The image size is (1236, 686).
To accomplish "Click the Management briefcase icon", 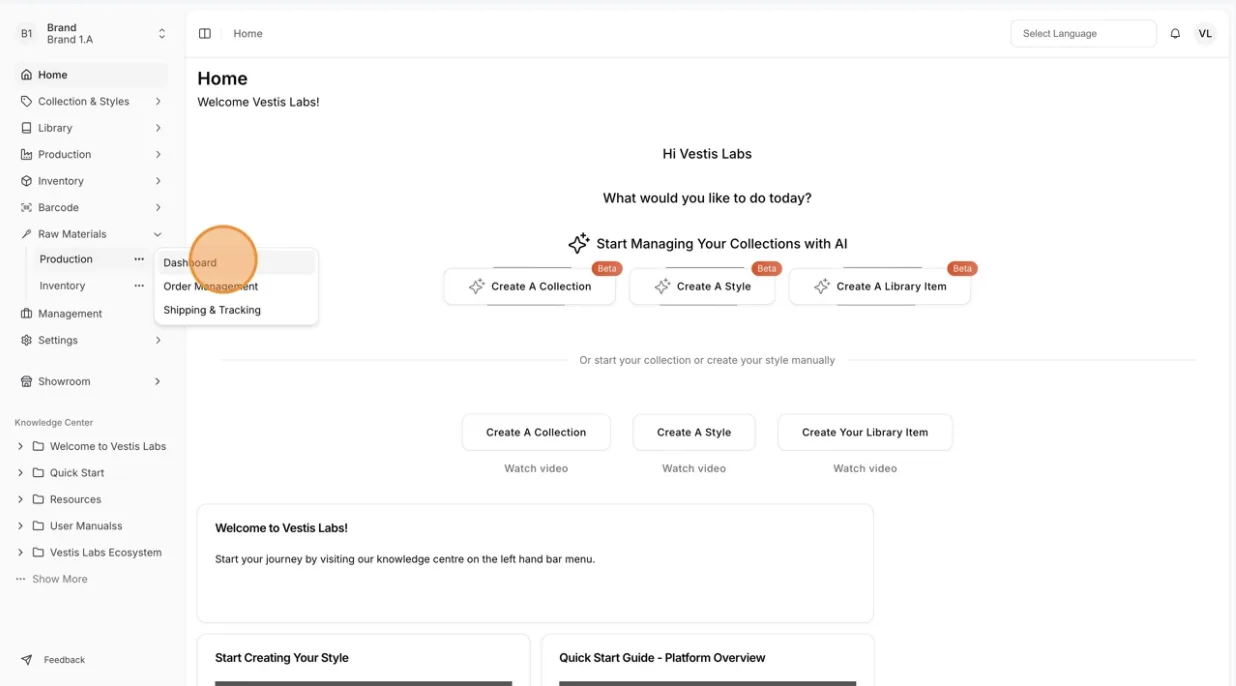I will tap(26, 314).
